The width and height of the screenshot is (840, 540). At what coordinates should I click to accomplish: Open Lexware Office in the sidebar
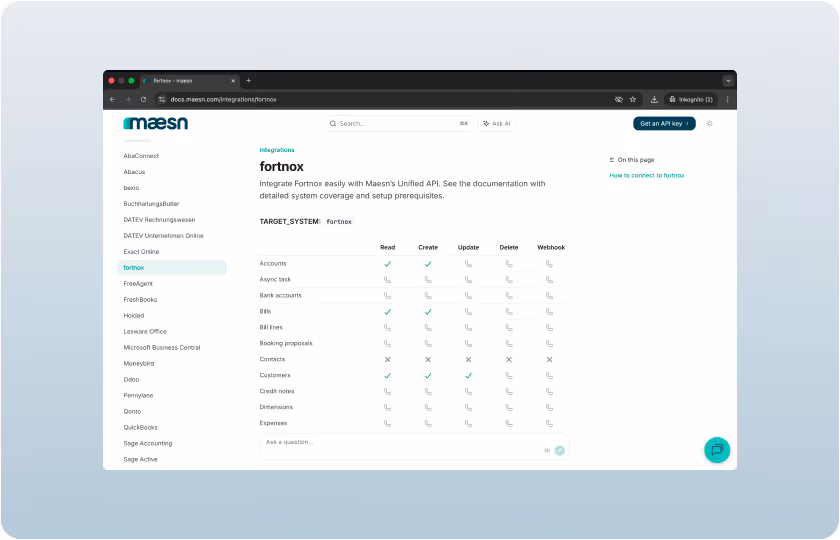(x=145, y=332)
